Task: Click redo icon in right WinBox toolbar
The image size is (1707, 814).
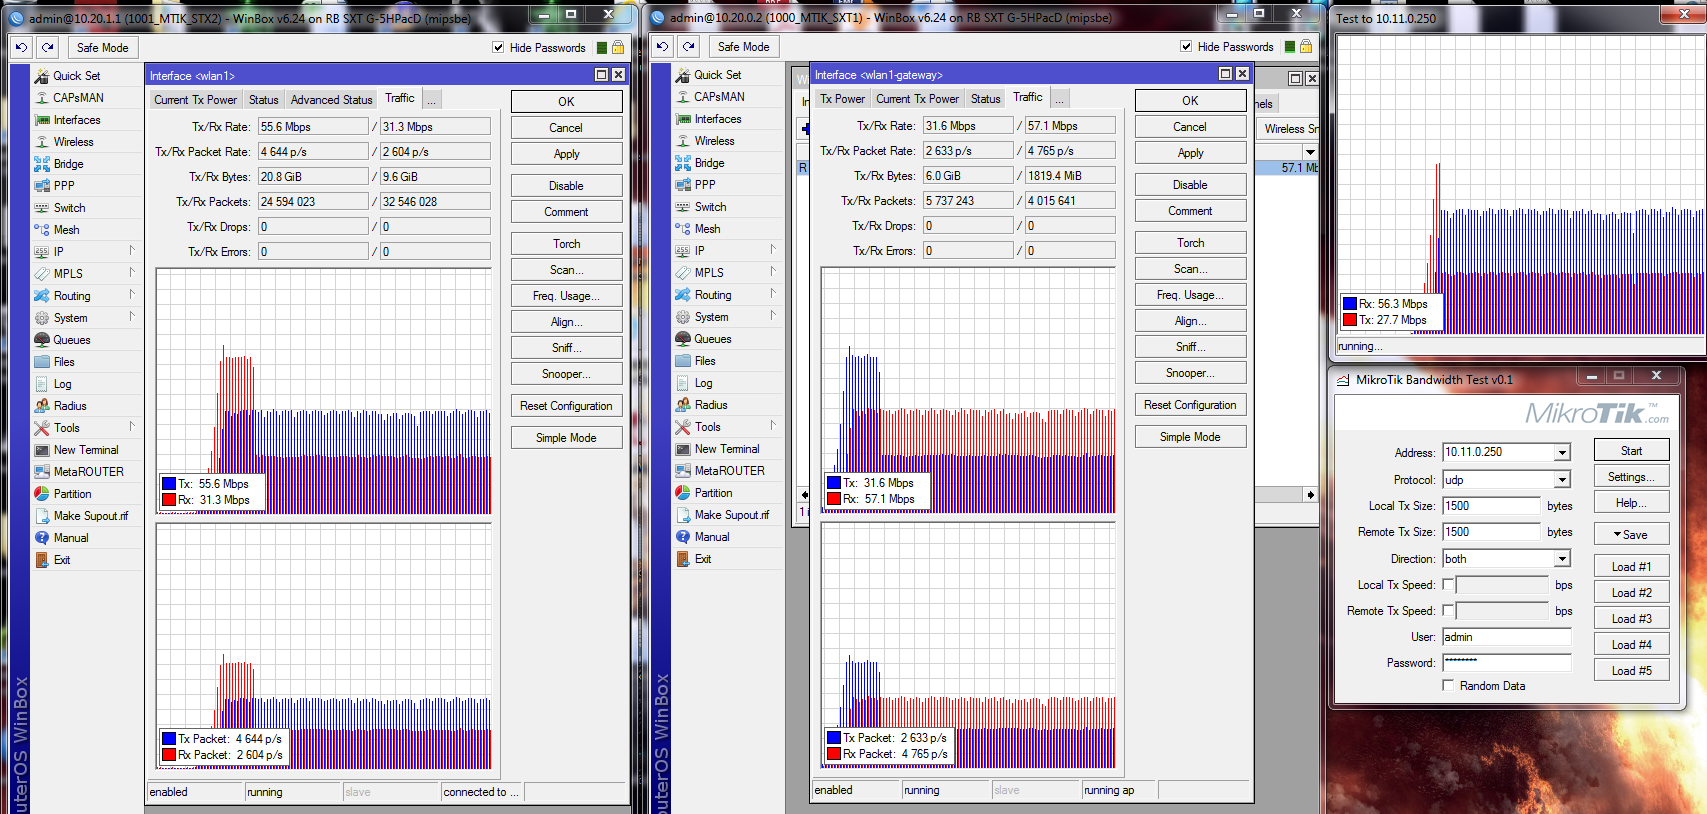Action: (x=688, y=46)
